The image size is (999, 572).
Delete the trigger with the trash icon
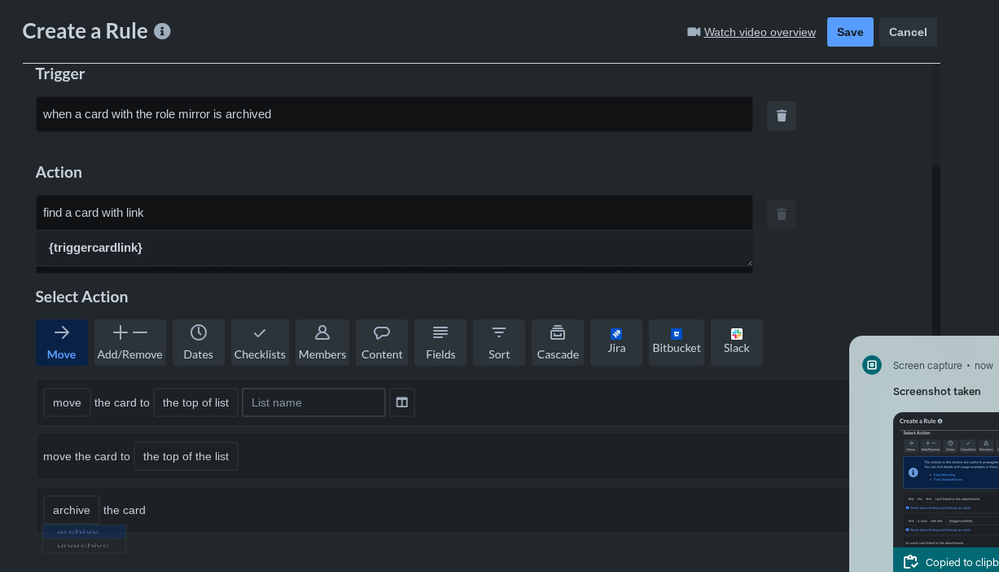(781, 116)
